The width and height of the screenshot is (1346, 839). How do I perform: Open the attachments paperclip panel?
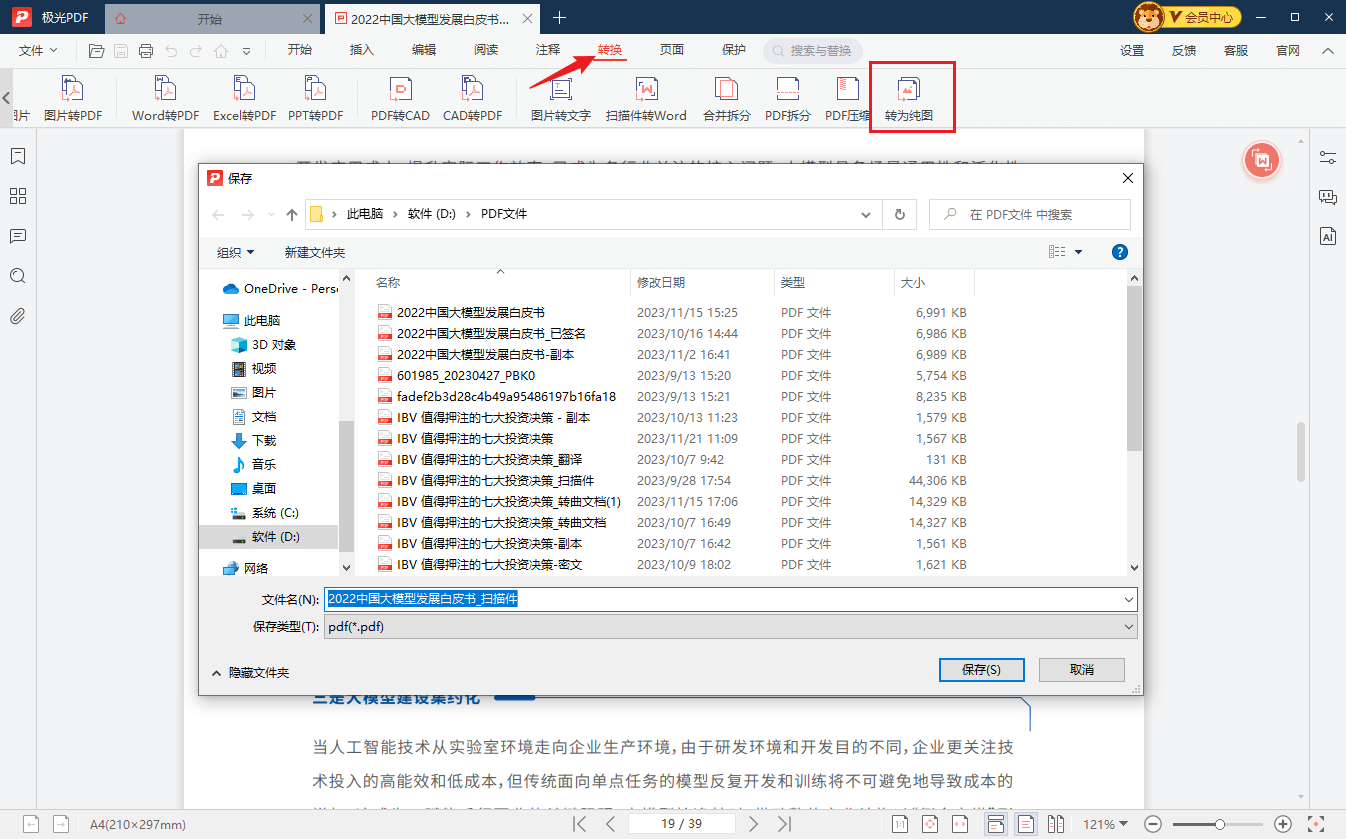[17, 316]
